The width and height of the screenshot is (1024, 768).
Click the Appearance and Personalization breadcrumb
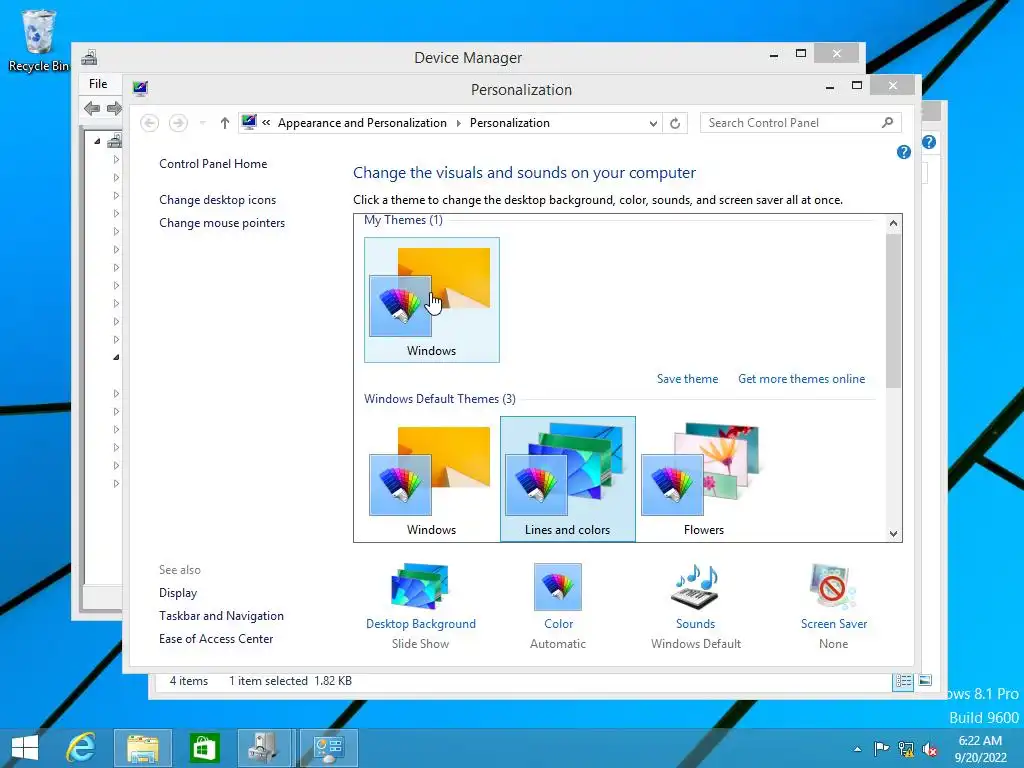click(362, 123)
